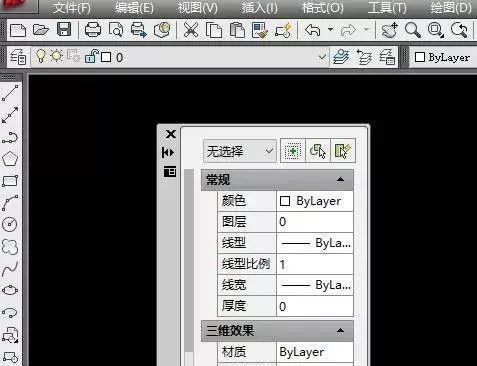Click the Paste clipboard icon
Screen dimensions: 477x366
(237, 30)
